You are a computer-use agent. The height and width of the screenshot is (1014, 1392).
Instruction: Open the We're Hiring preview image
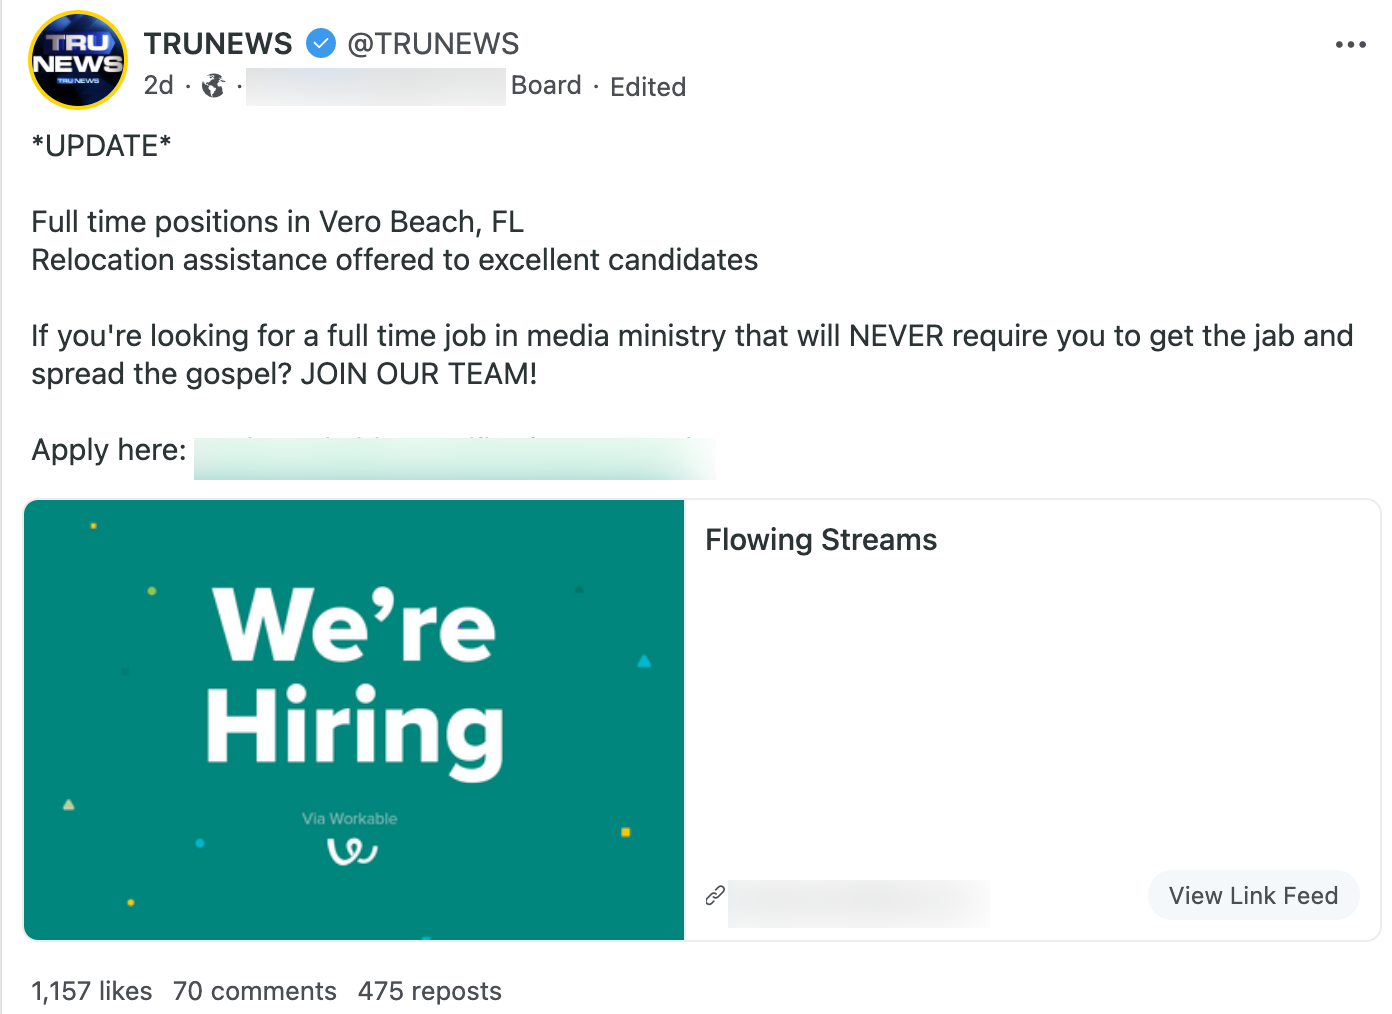[x=354, y=720]
